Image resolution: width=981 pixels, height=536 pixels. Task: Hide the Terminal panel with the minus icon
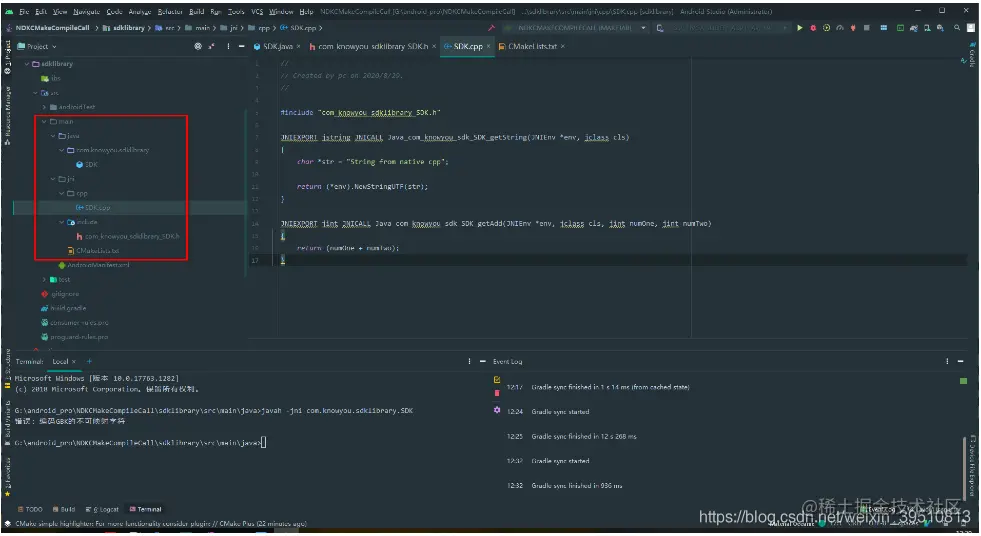[482, 362]
